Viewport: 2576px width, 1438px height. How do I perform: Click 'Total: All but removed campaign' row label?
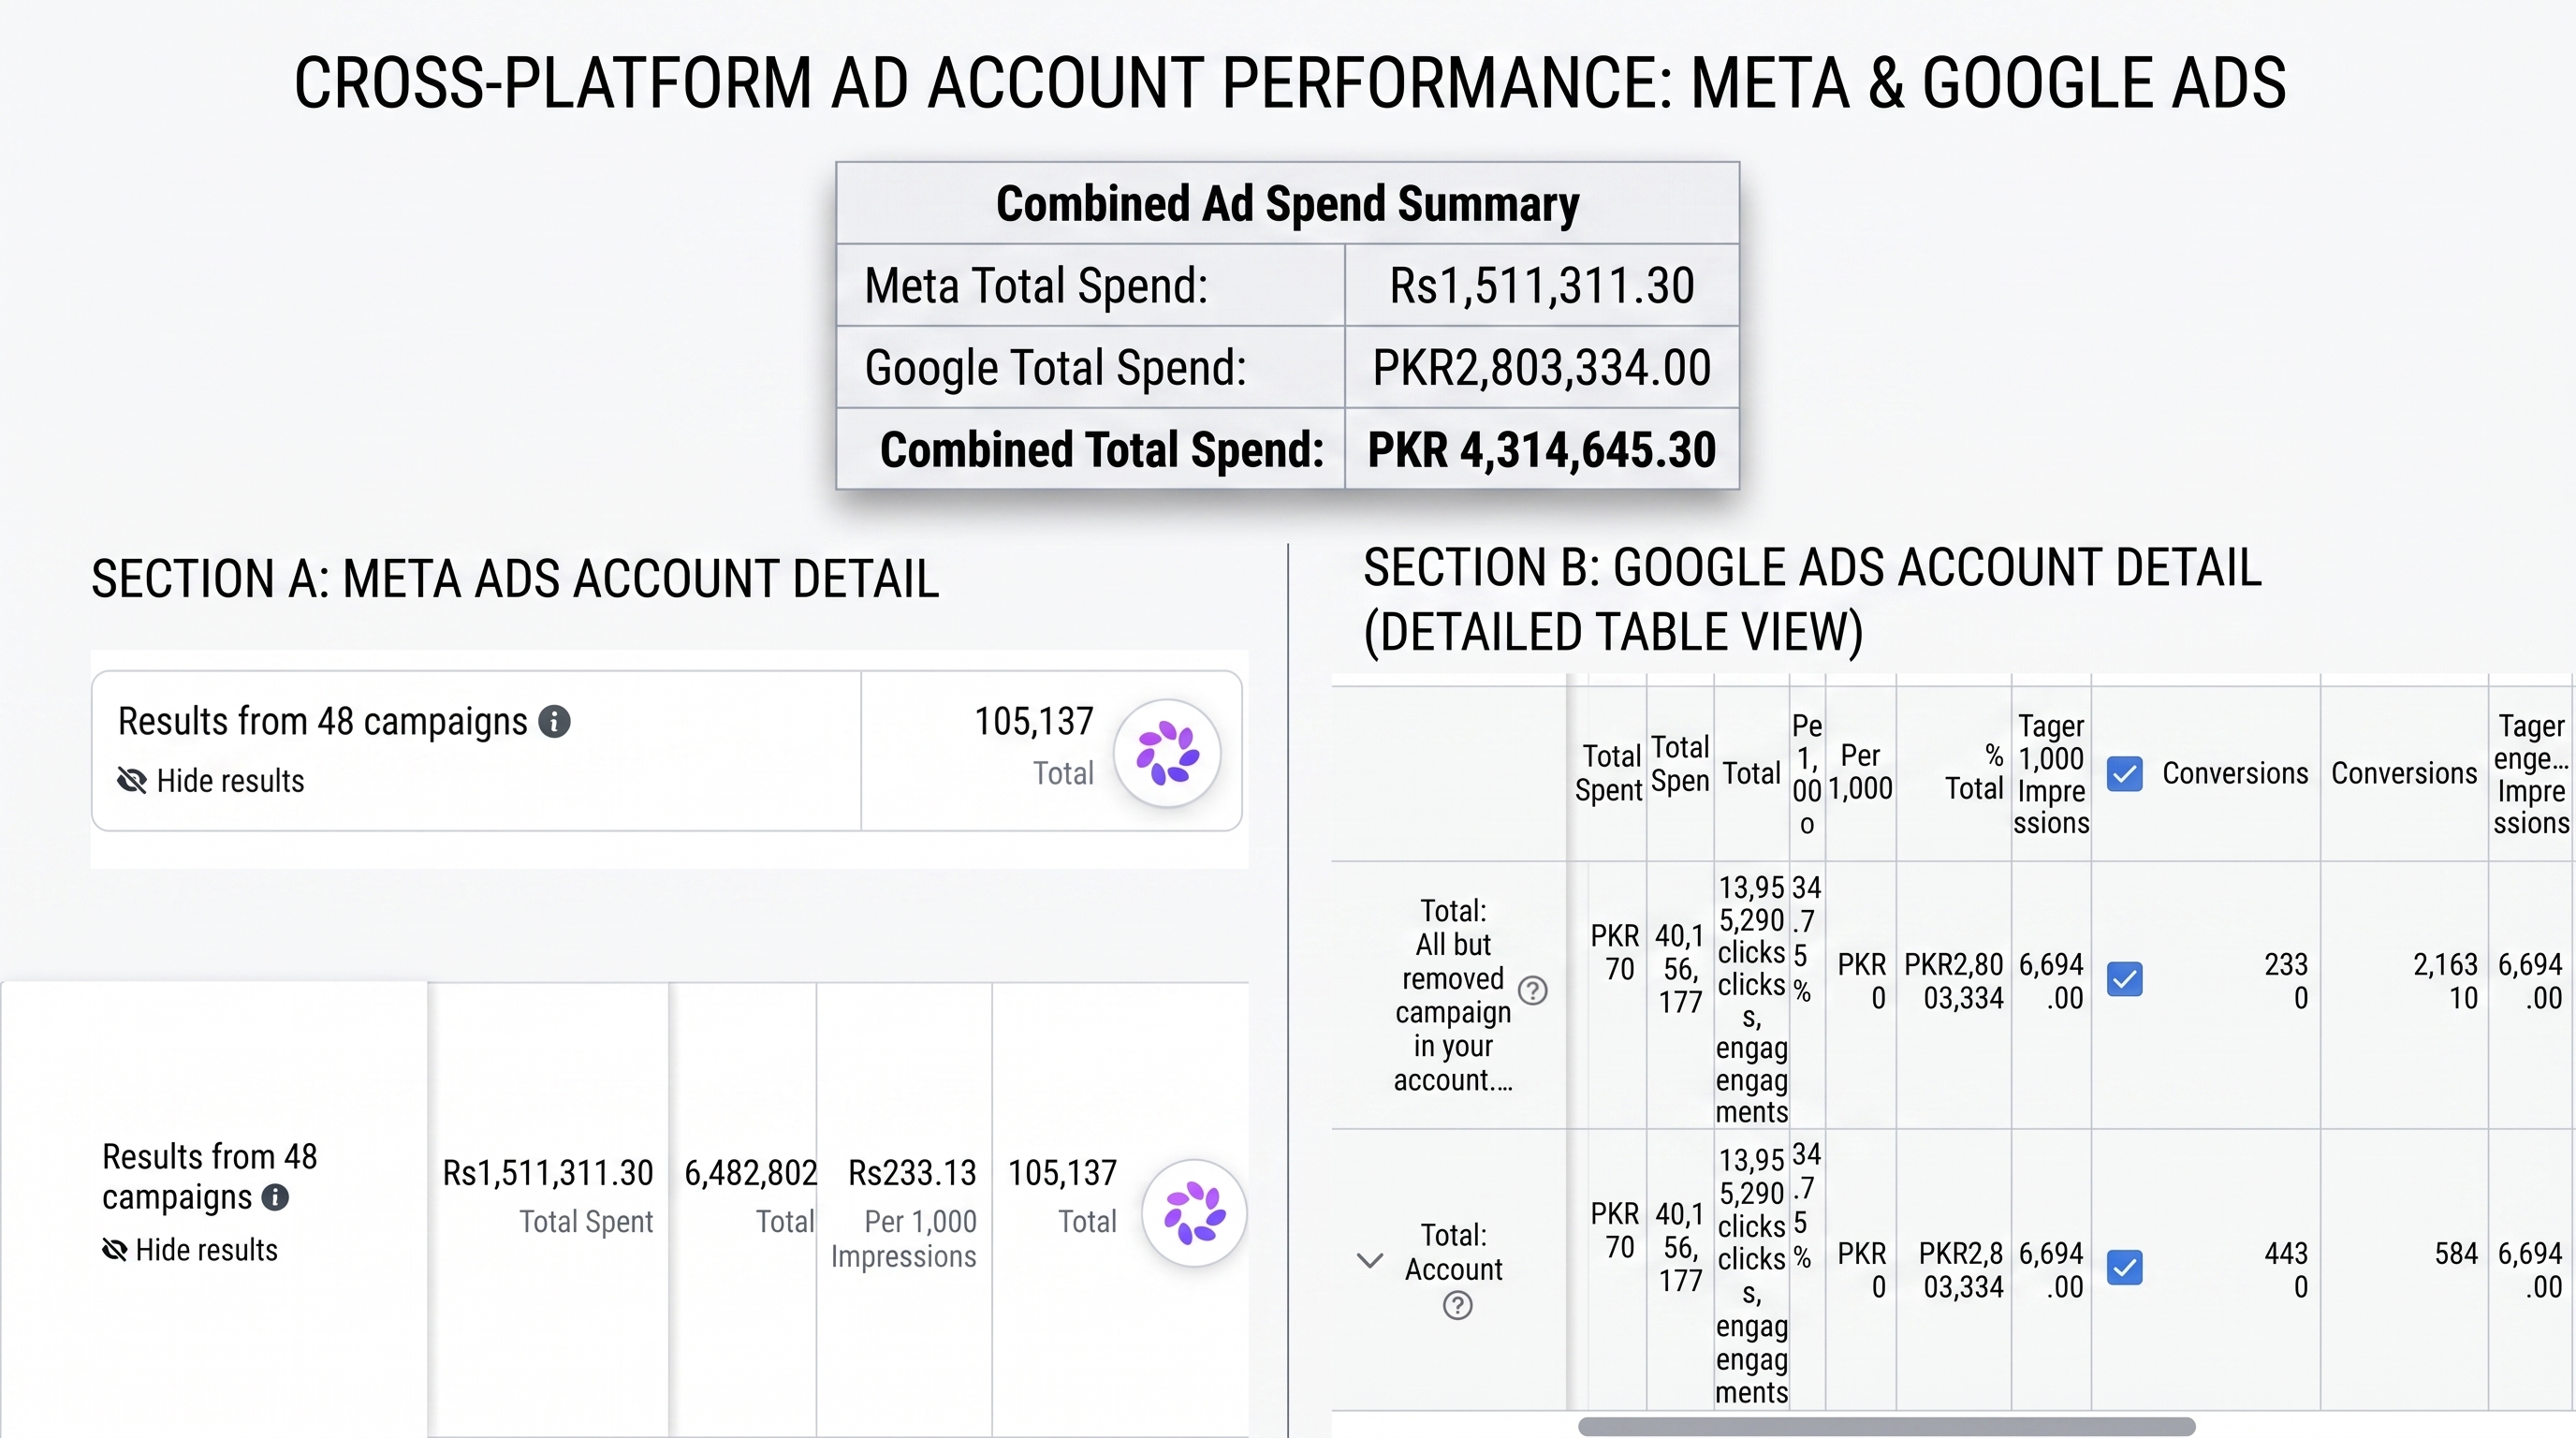click(x=1453, y=995)
